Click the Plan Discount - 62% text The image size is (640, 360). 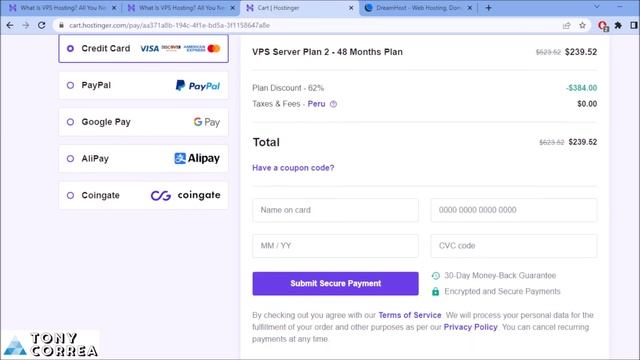pyautogui.click(x=288, y=88)
